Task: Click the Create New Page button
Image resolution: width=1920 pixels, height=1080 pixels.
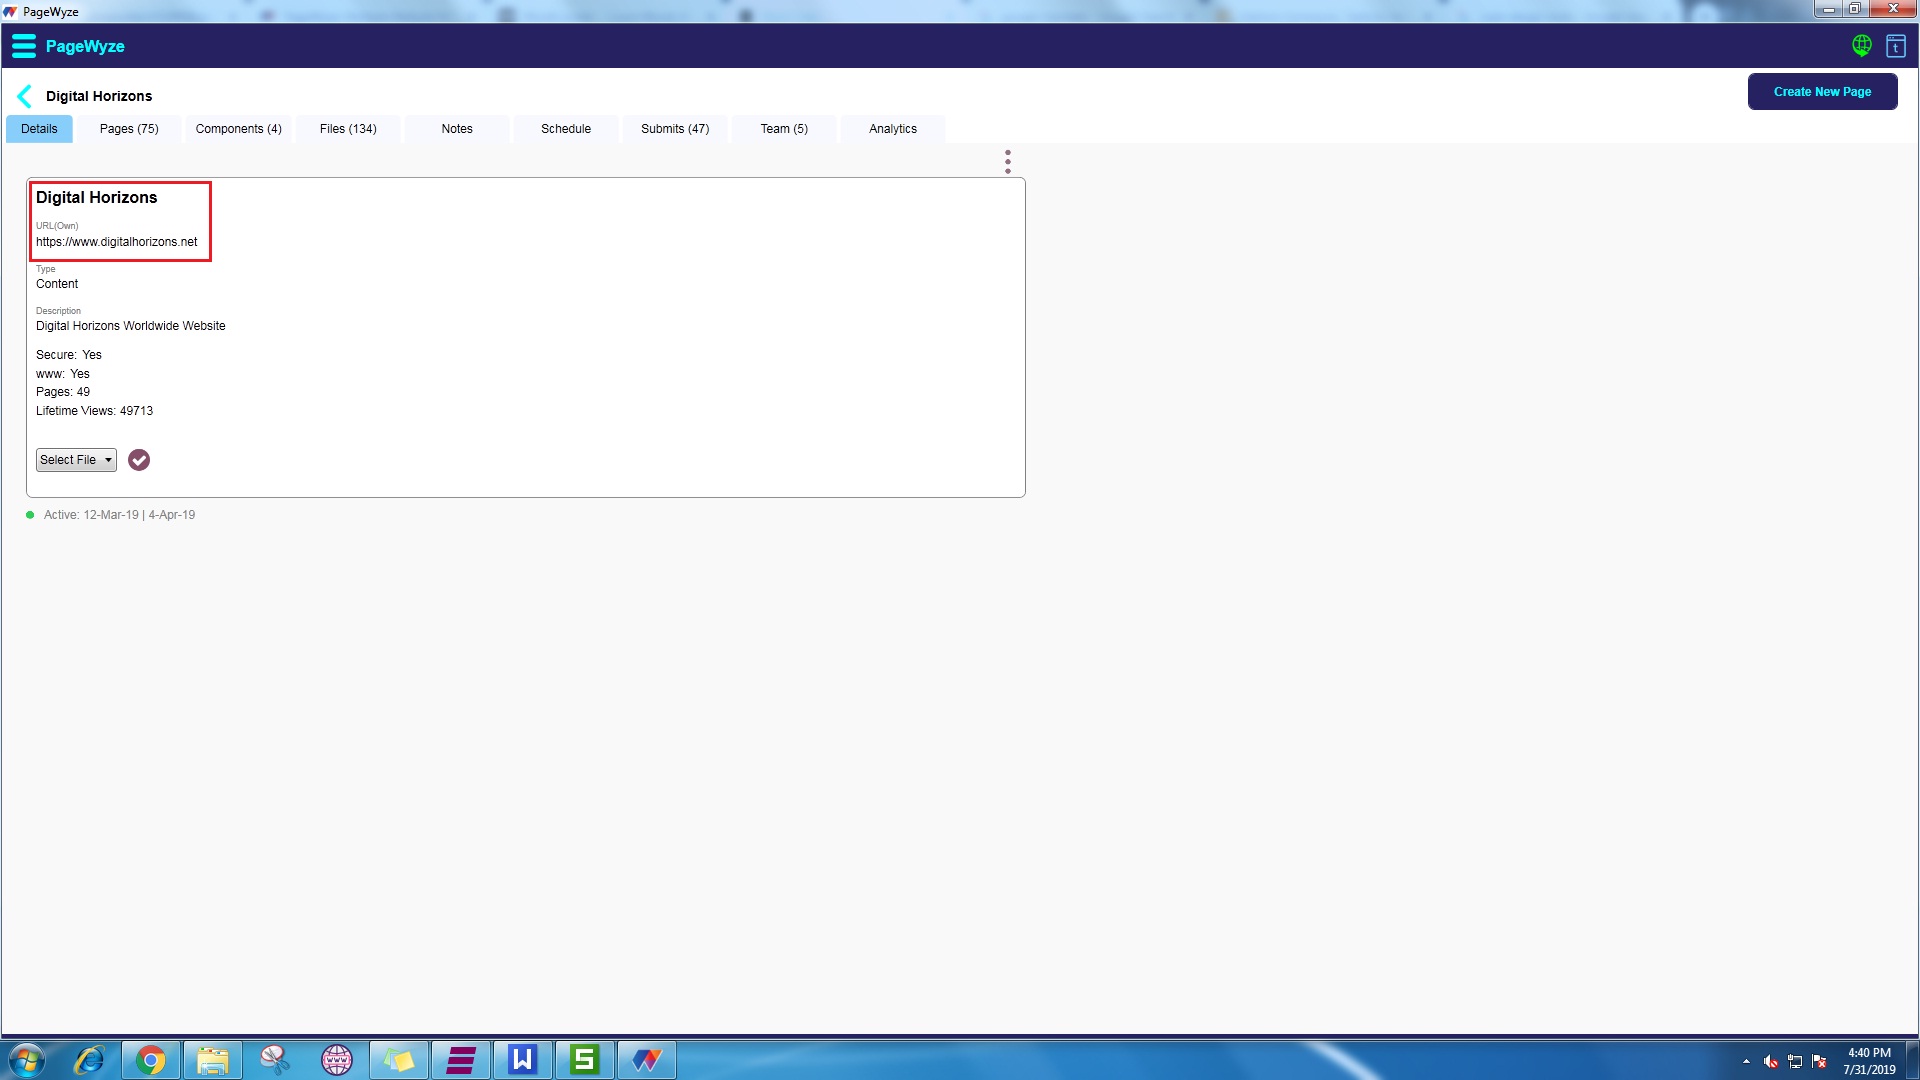Action: click(1821, 92)
